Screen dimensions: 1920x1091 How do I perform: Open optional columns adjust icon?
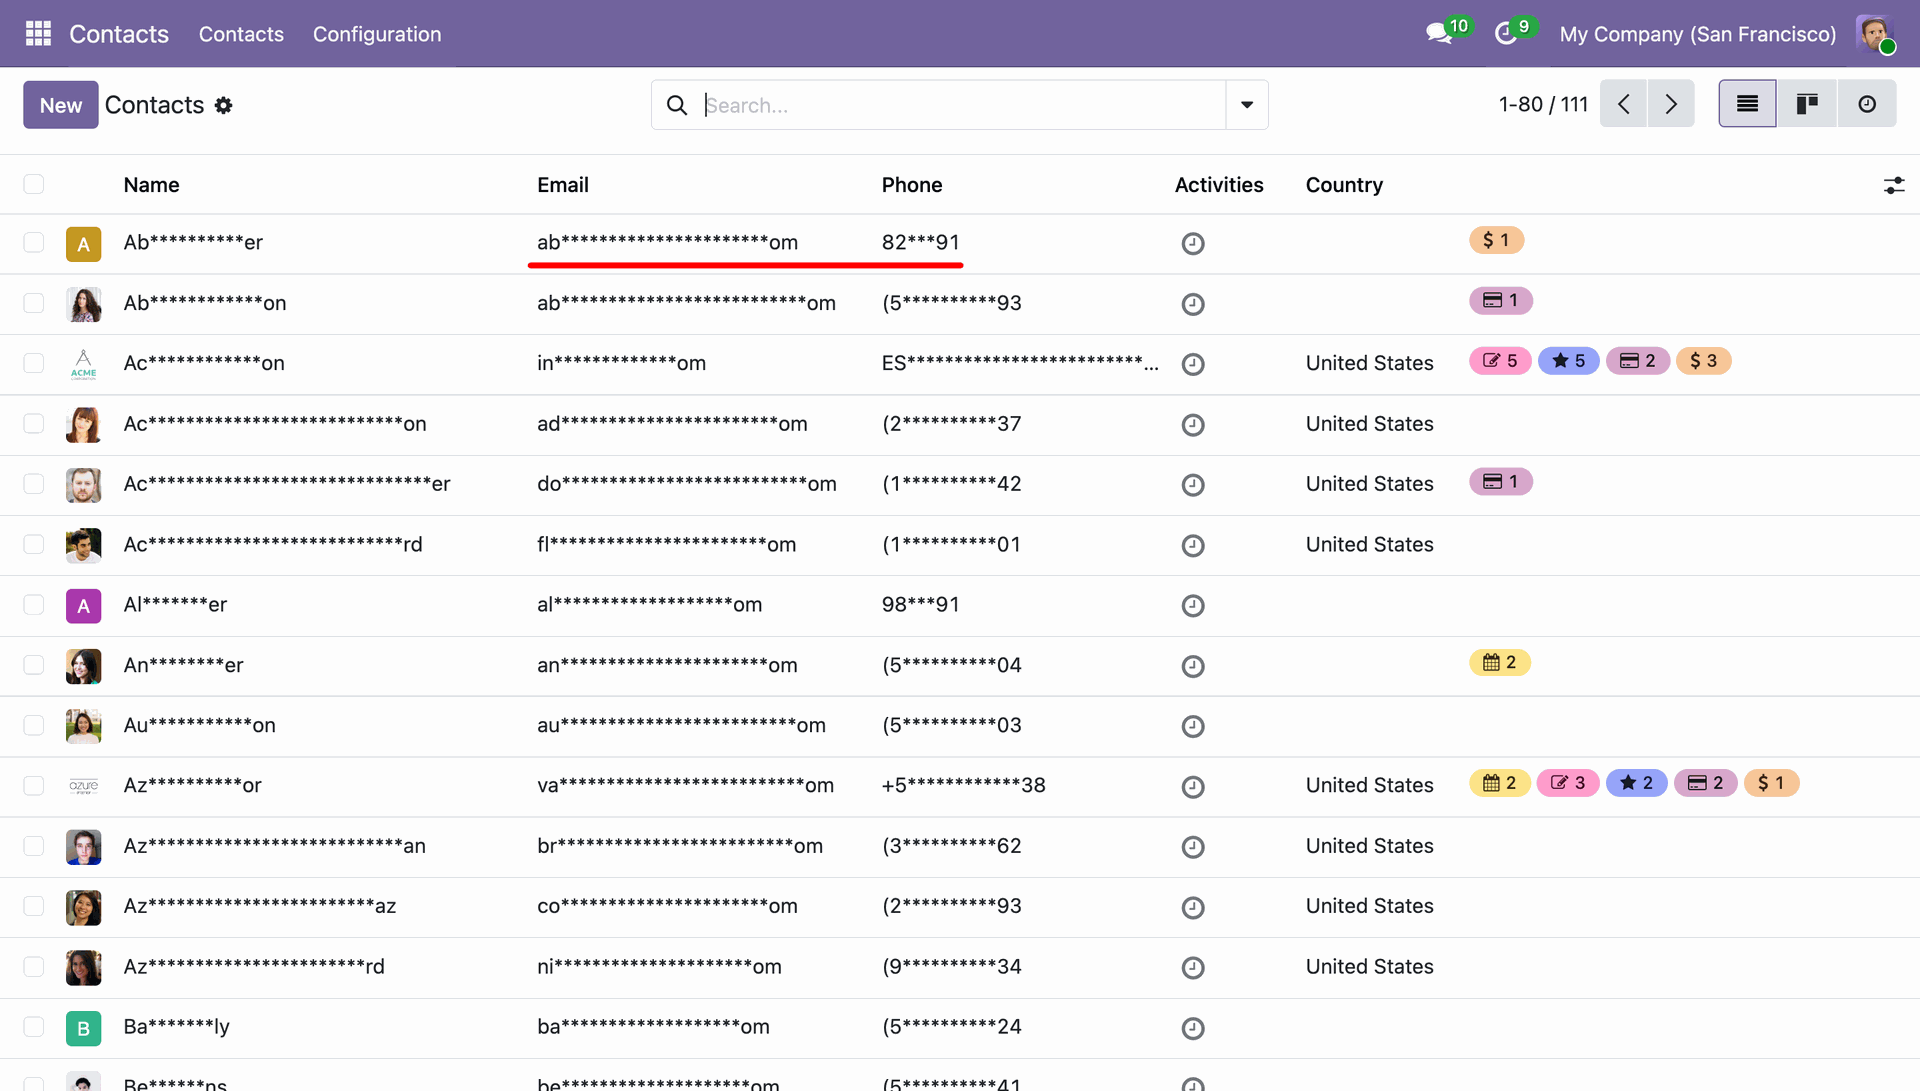coord(1894,185)
